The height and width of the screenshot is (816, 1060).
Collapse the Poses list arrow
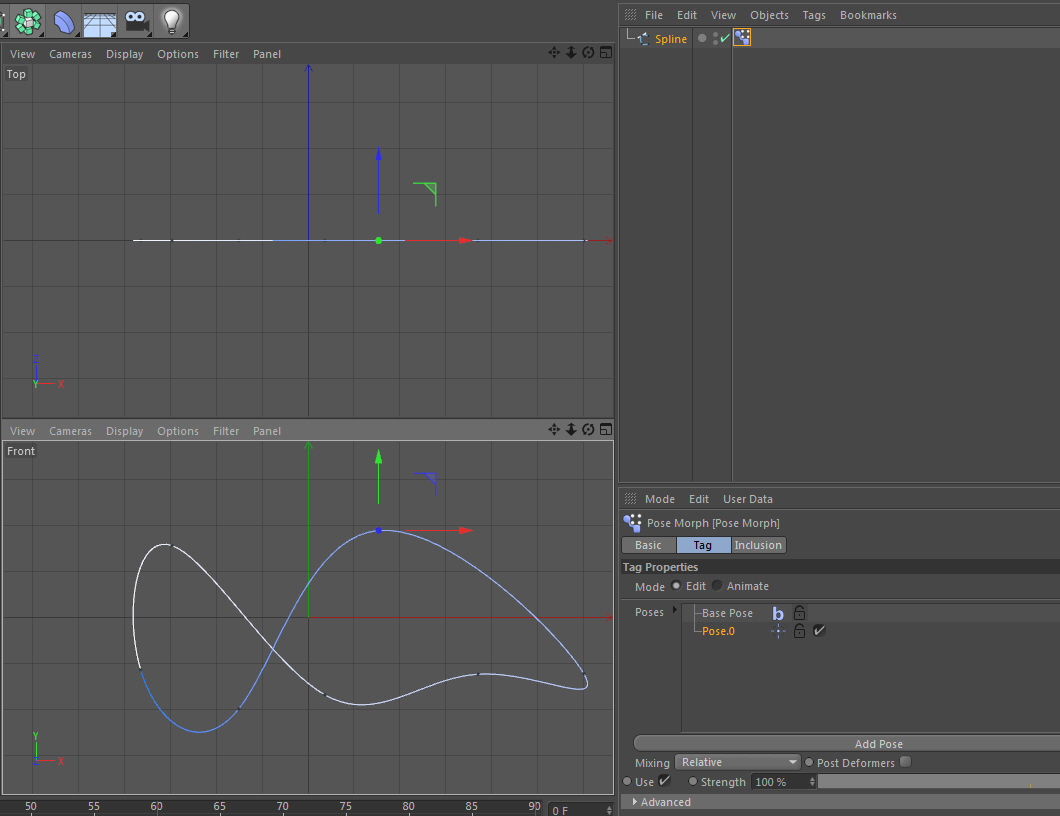click(675, 610)
